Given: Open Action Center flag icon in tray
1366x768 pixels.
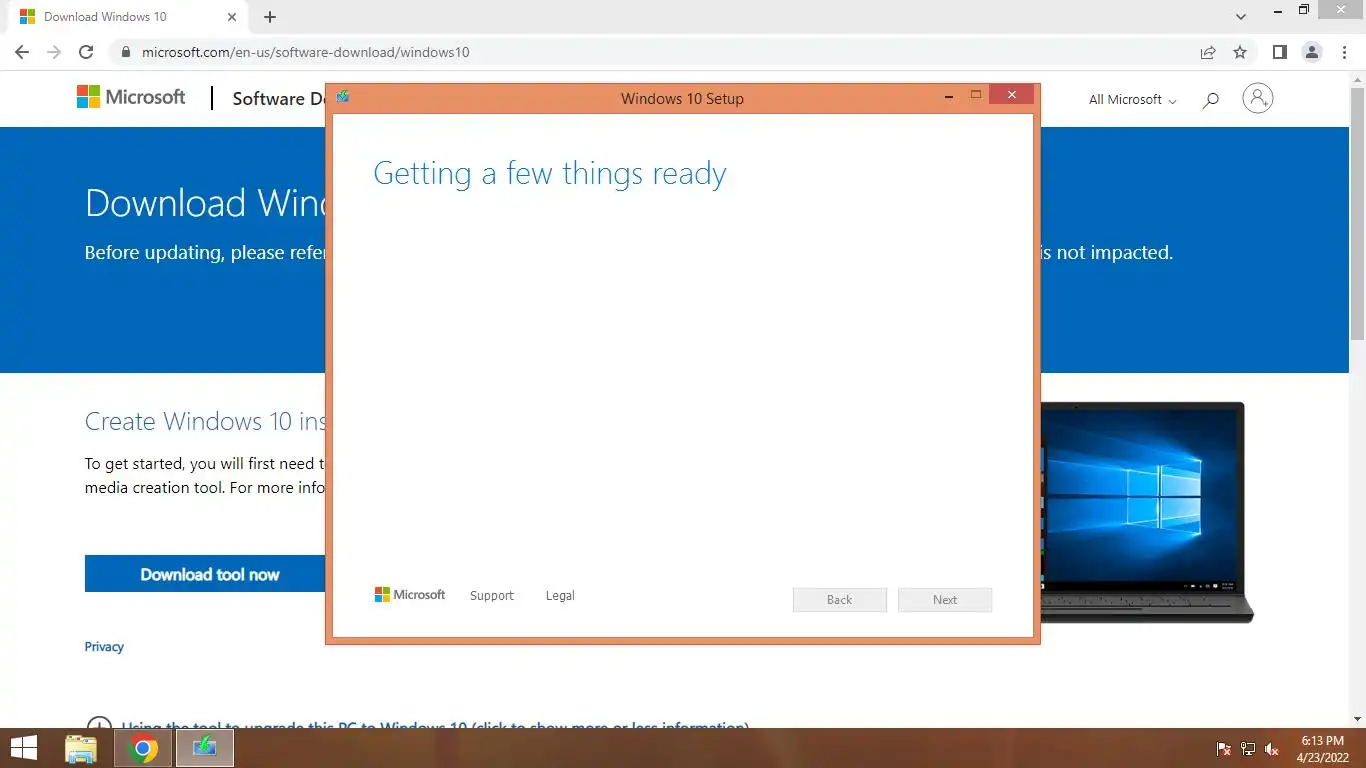Looking at the screenshot, I should click(1223, 749).
